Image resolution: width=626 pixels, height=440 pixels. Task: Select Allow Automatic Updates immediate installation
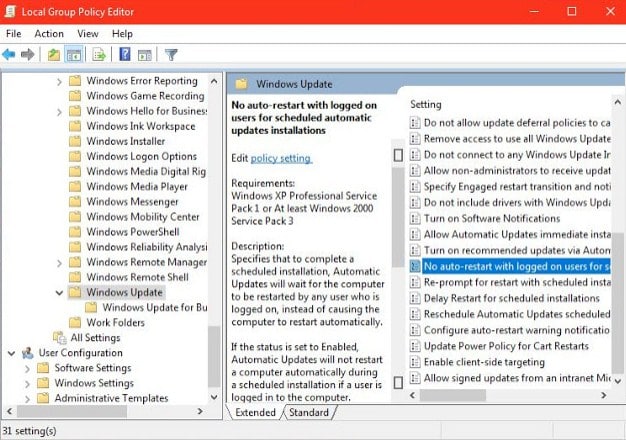(510, 234)
